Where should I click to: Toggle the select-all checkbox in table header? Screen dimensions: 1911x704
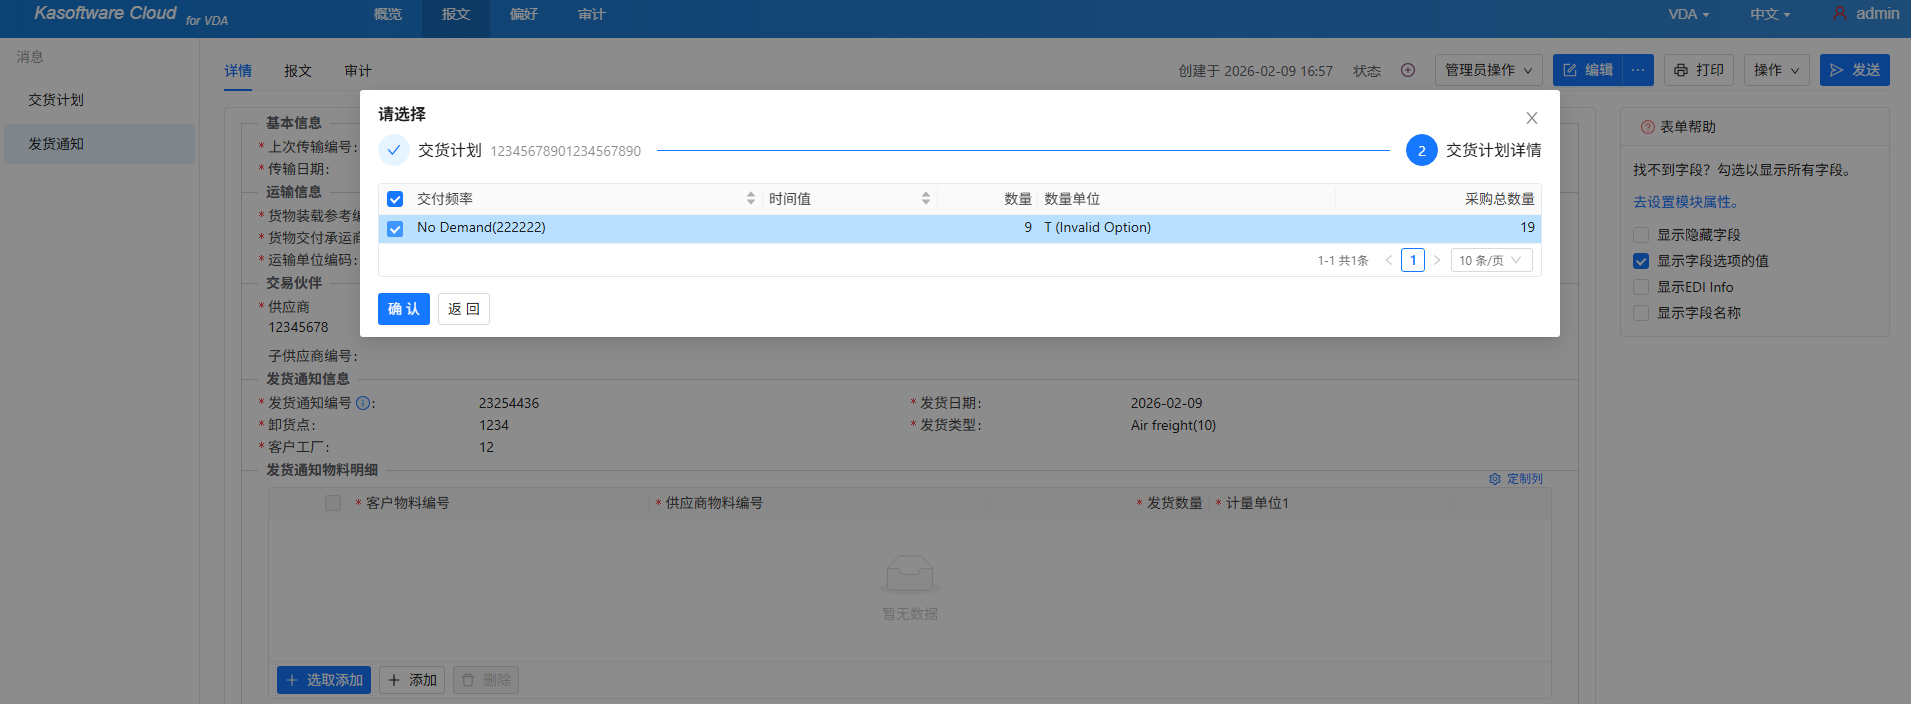pos(395,199)
